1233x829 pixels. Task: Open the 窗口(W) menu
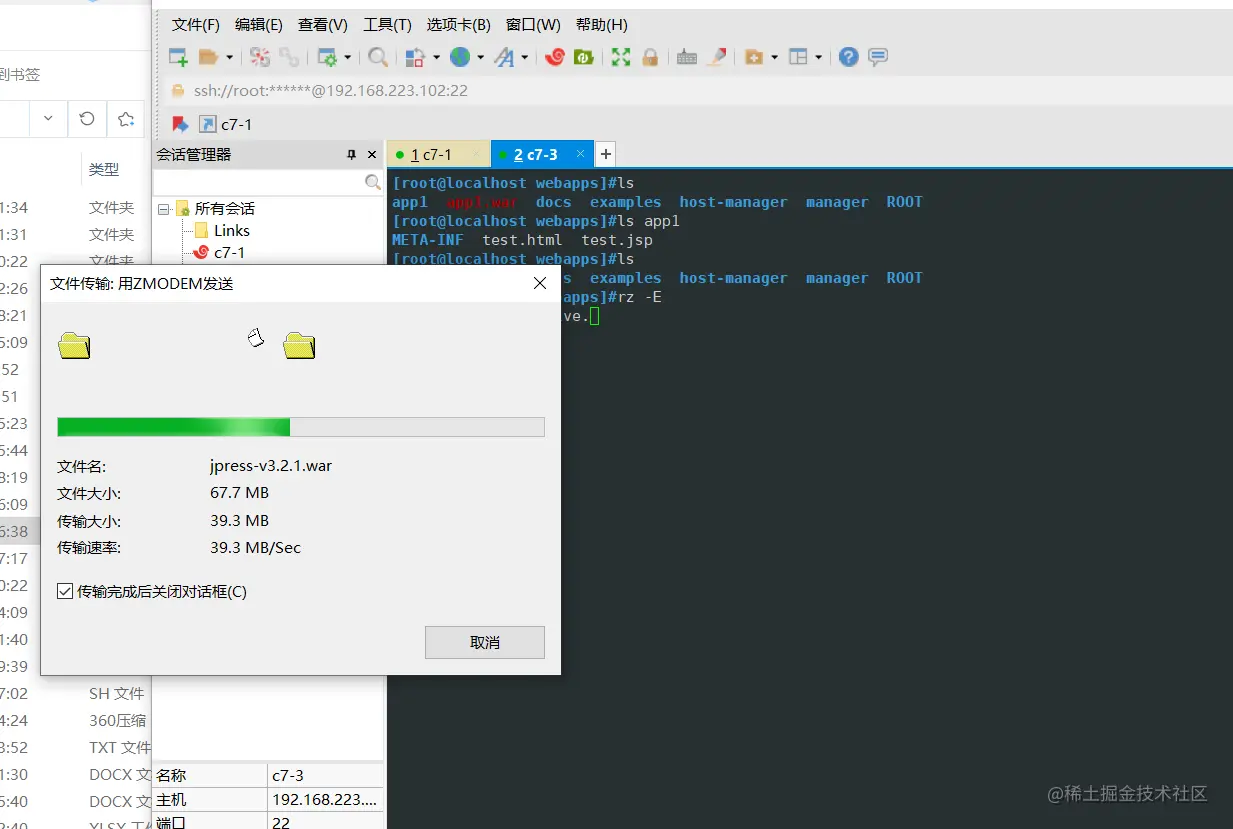[533, 25]
